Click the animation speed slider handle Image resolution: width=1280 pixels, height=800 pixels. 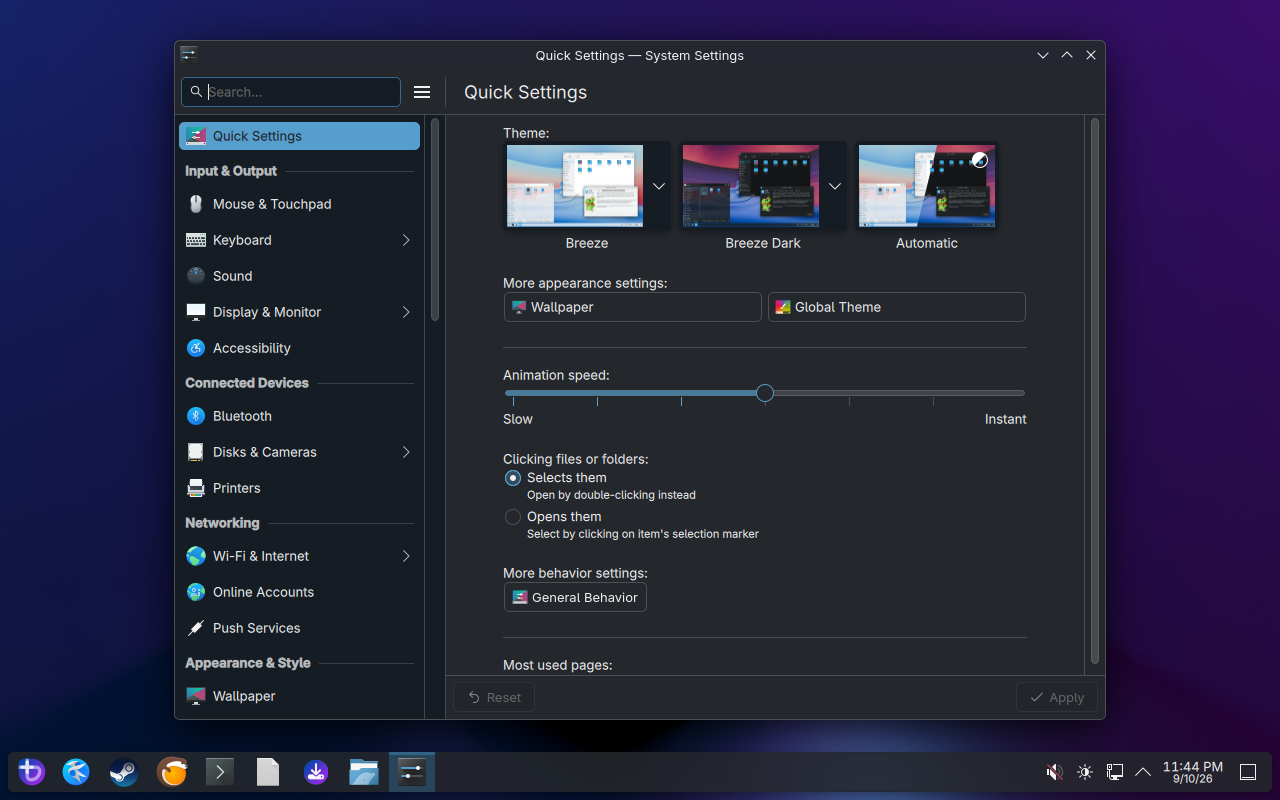pyautogui.click(x=765, y=393)
